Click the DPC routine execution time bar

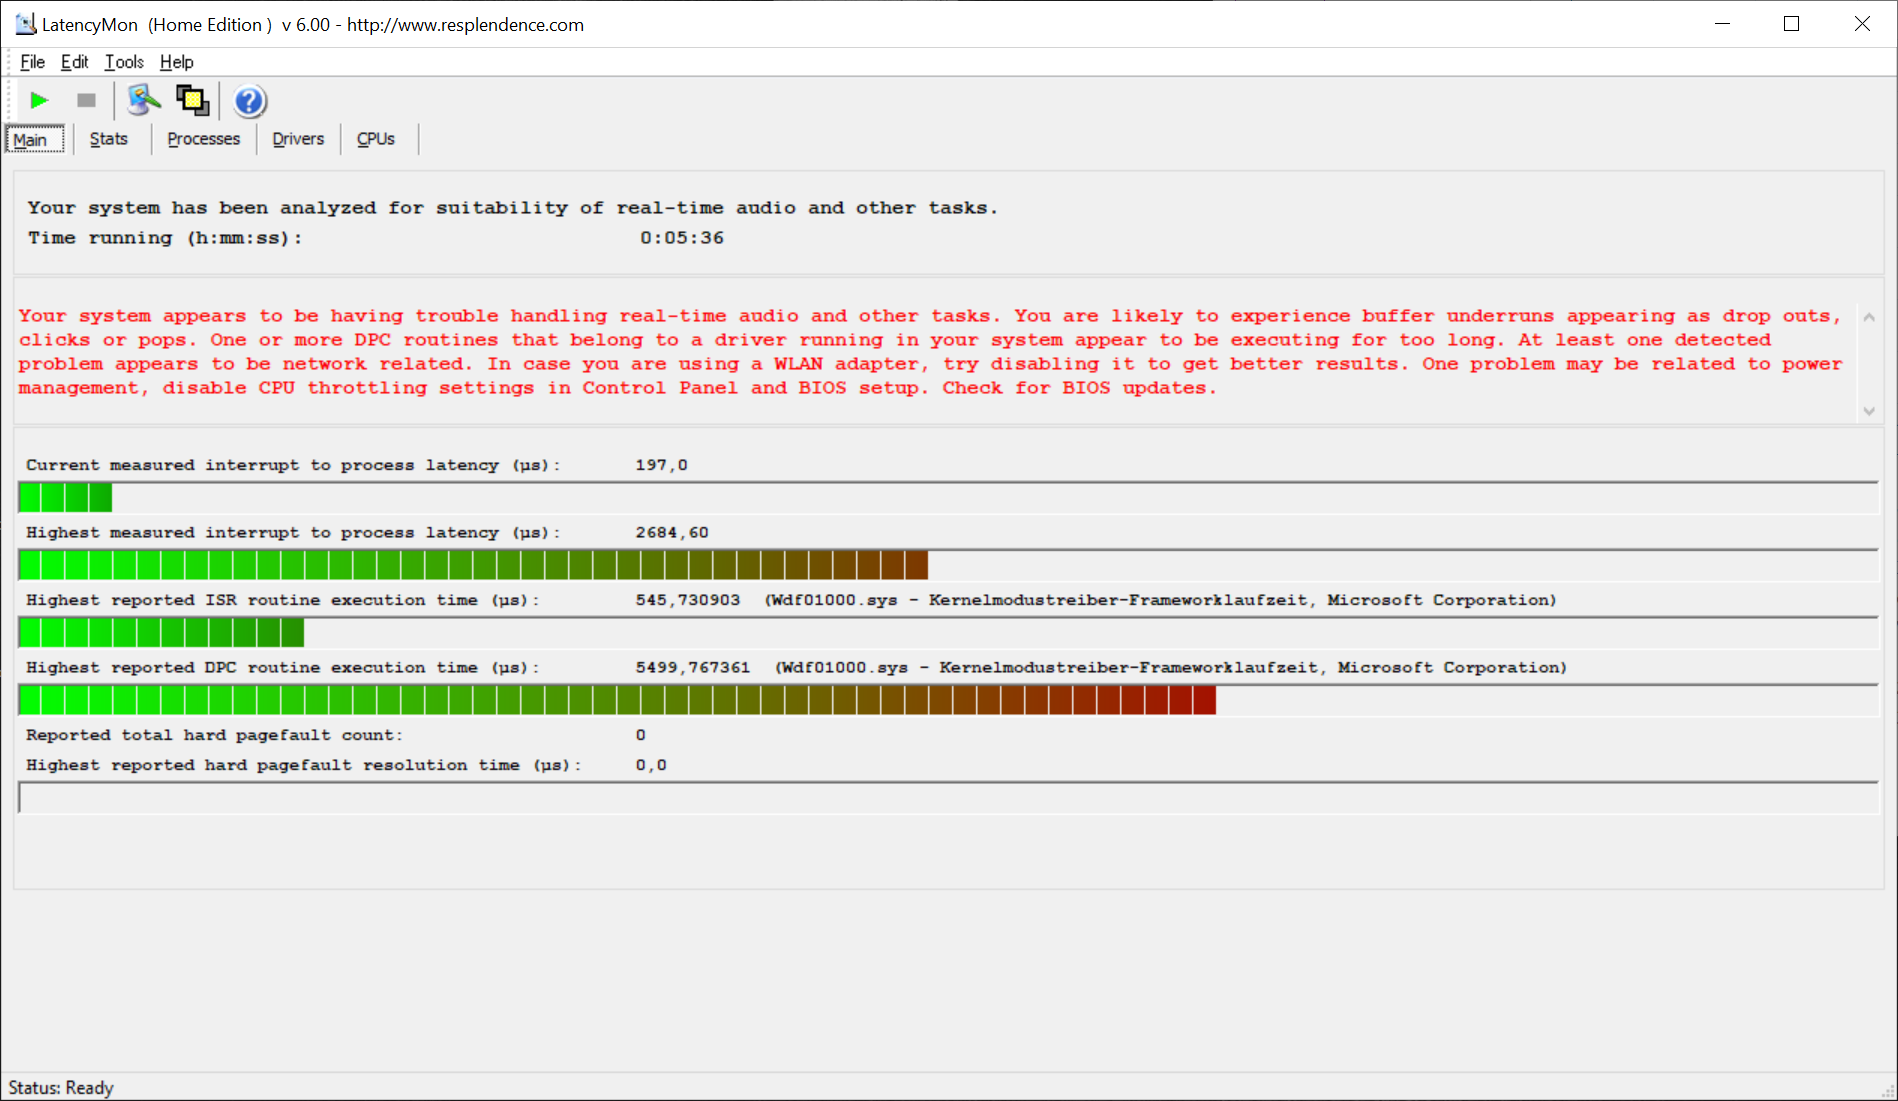coord(948,700)
